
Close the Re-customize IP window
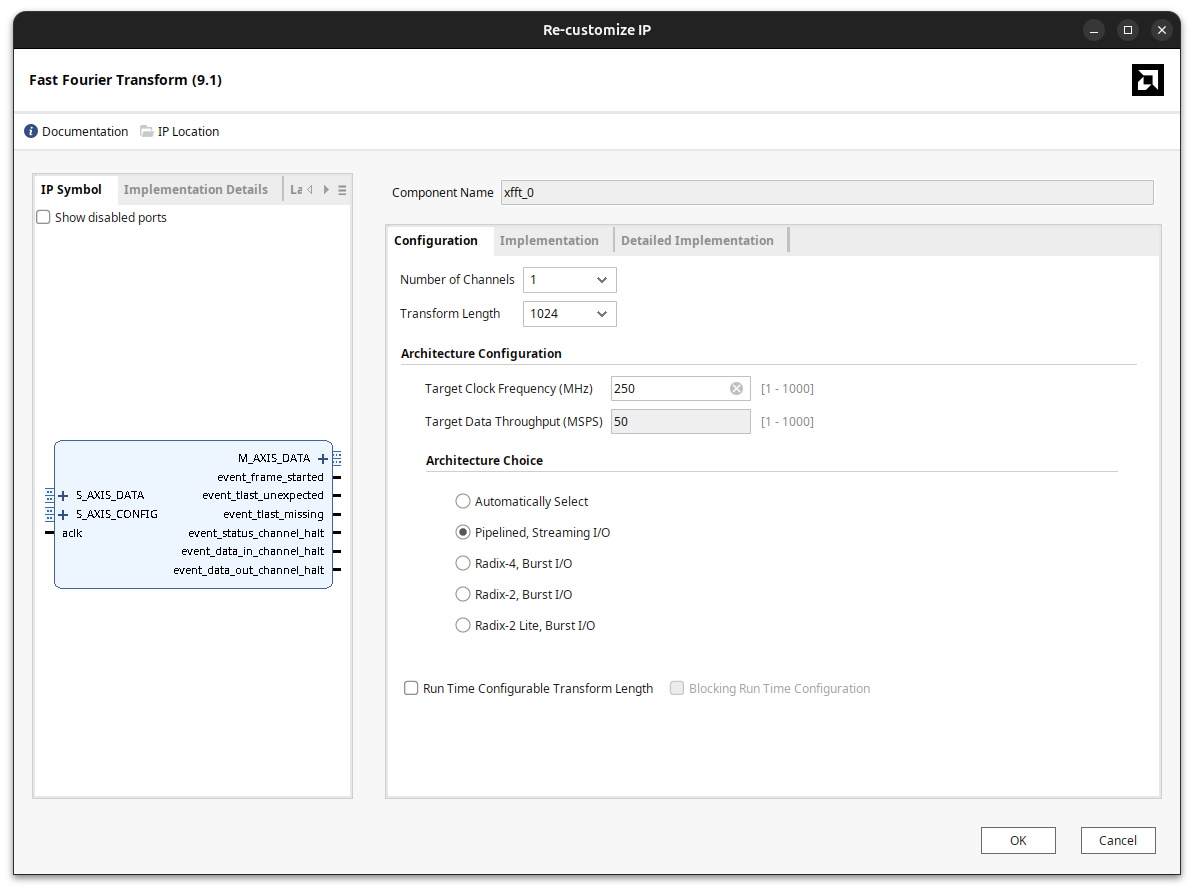1161,30
